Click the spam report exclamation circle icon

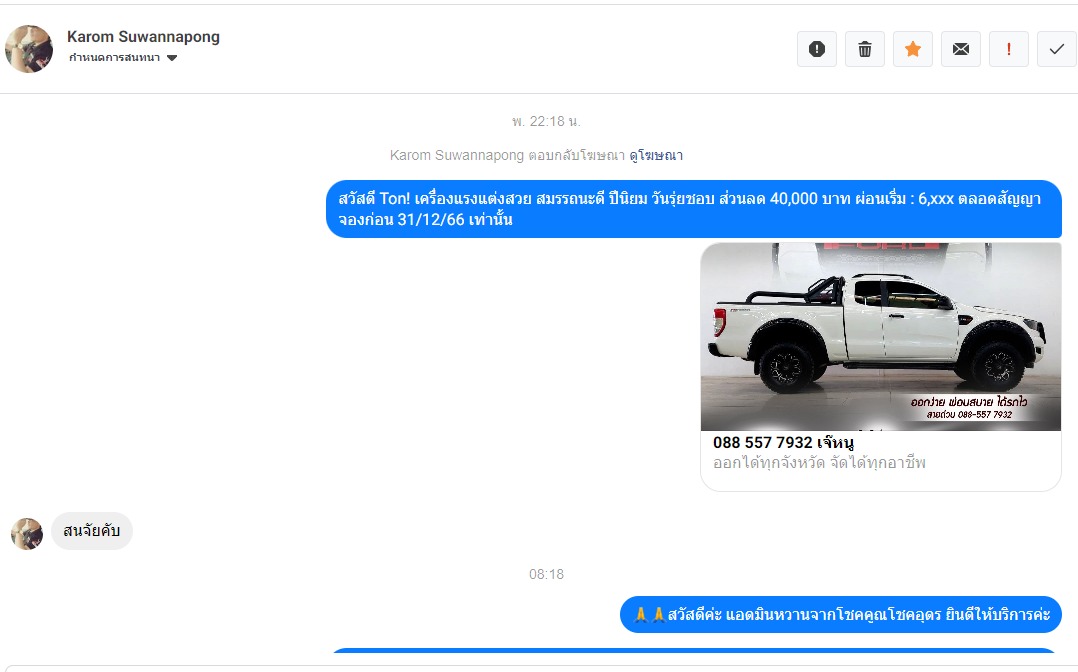817,49
